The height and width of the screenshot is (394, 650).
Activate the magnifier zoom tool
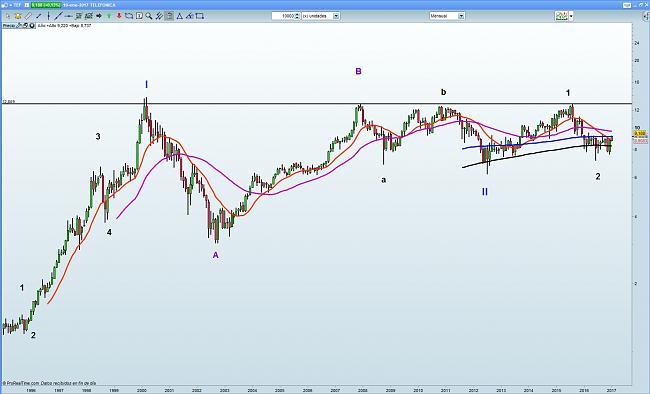[x=149, y=16]
